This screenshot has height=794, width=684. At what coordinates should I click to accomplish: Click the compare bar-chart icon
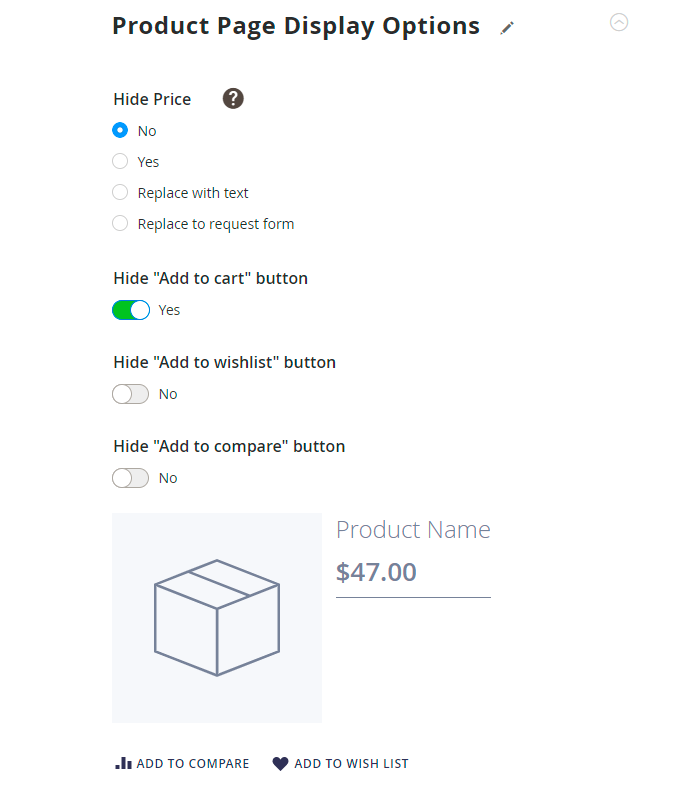click(123, 763)
